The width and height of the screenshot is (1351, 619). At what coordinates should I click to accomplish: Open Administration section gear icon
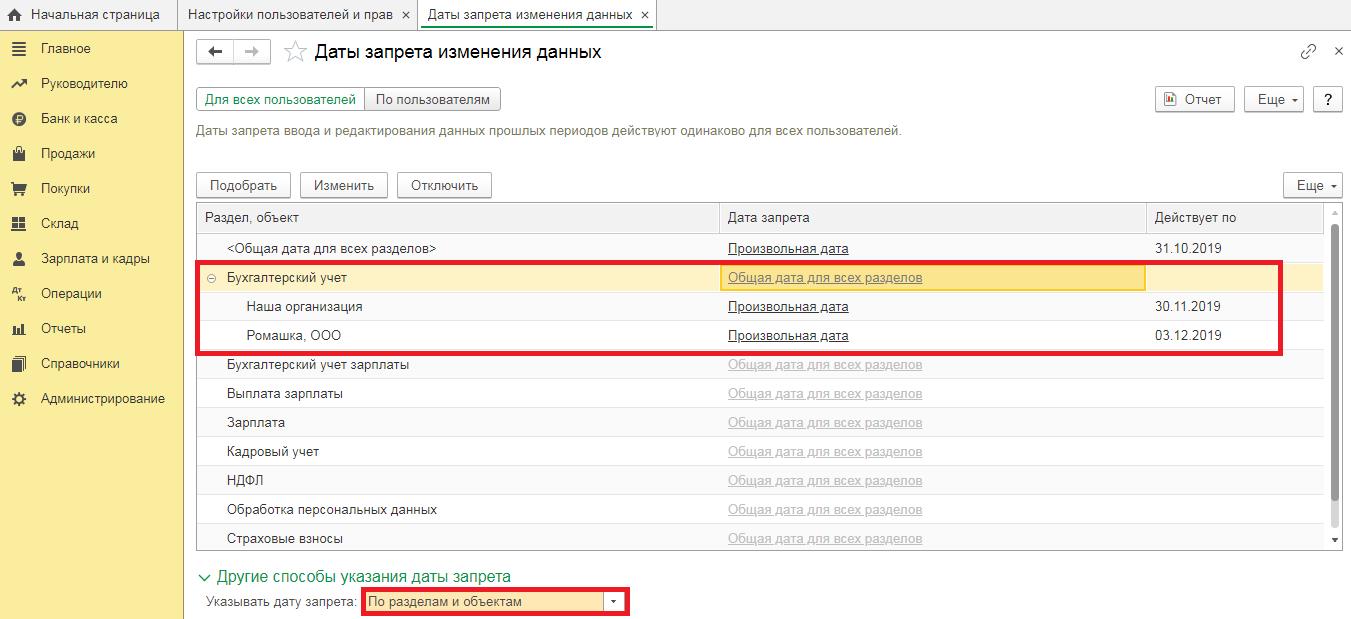[18, 399]
